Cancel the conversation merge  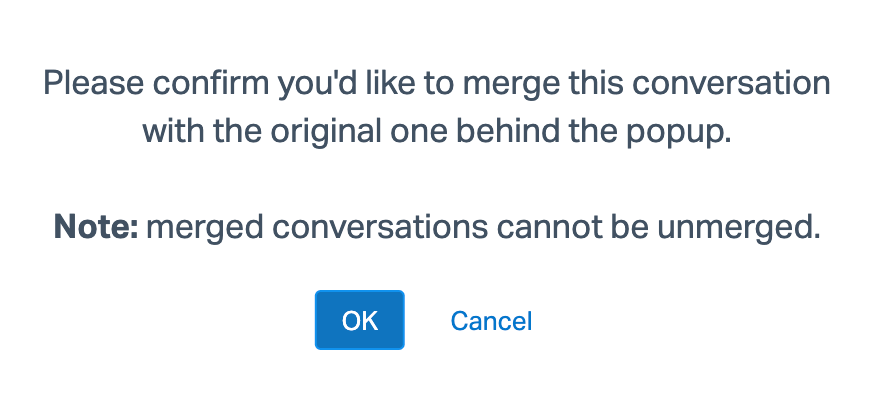click(491, 321)
